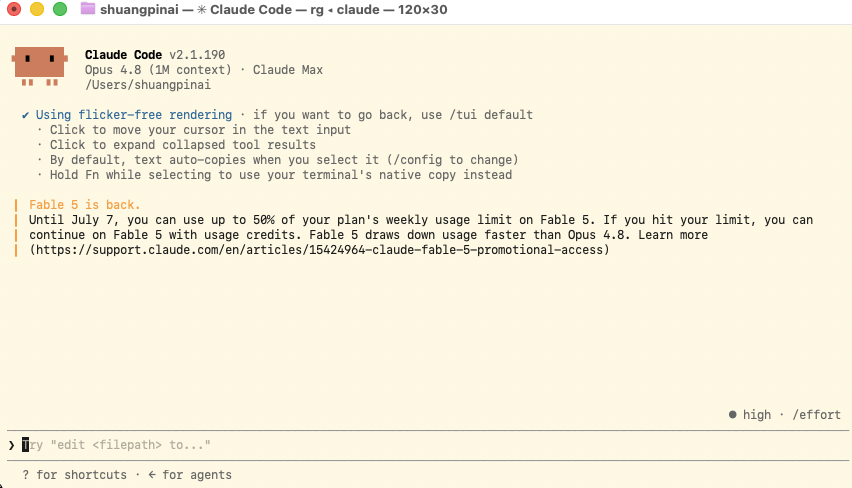
Task: Click the "/tui default" command text
Action: [x=491, y=115]
